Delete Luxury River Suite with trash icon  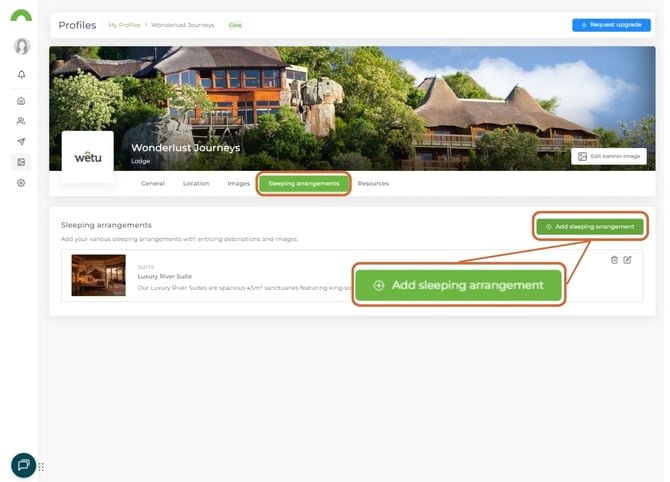614,260
